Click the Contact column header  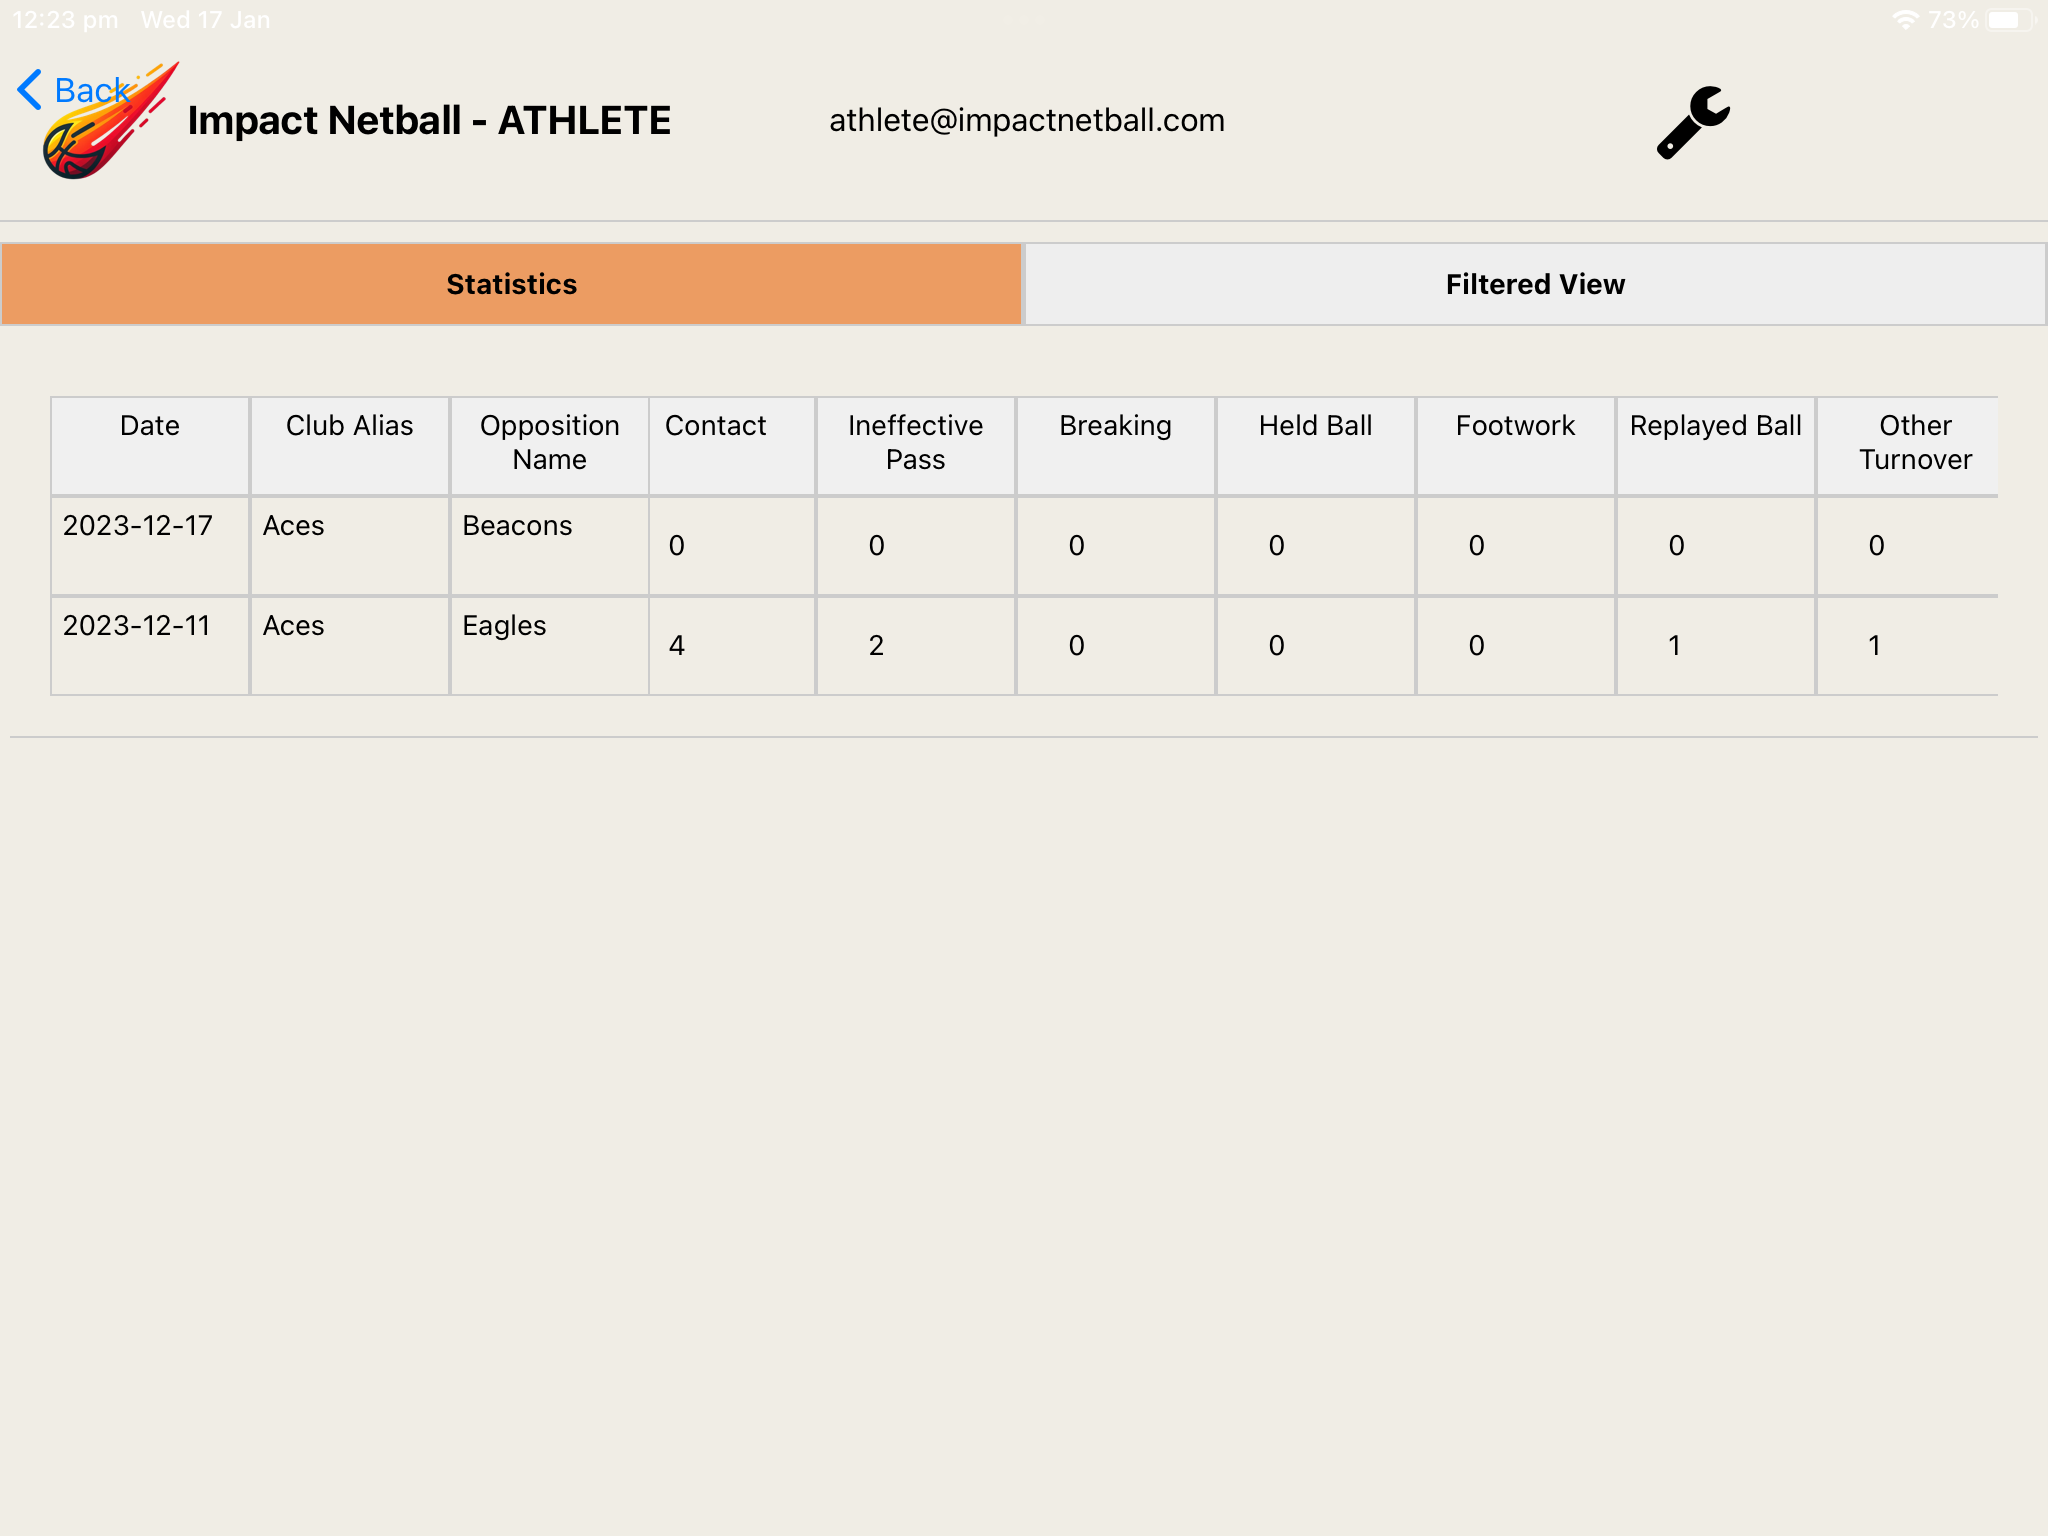click(x=715, y=426)
